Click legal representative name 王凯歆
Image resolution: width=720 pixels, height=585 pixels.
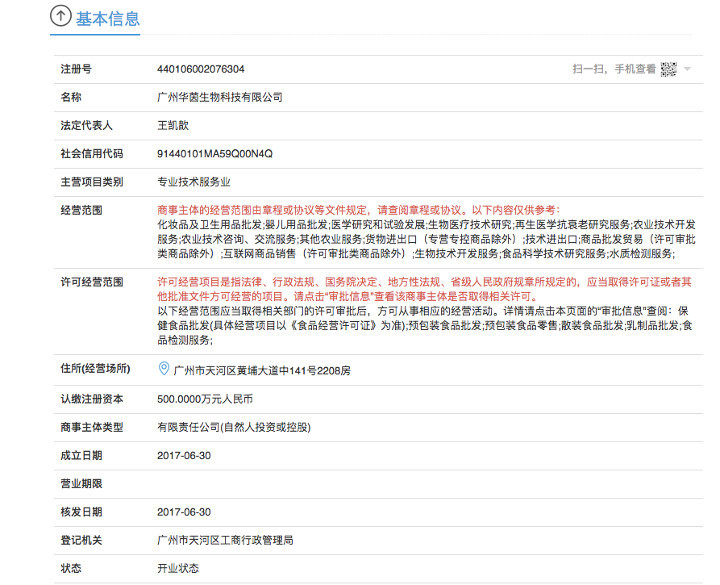click(x=173, y=125)
